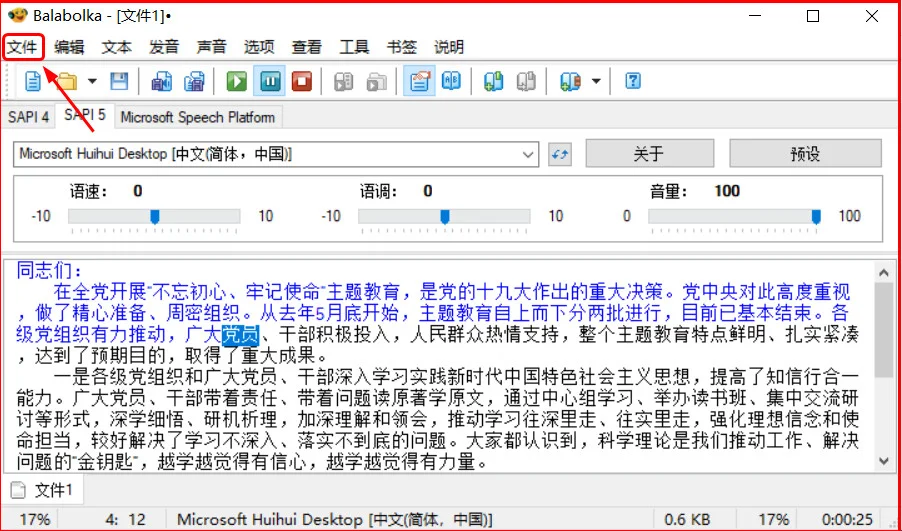Switch to the SAPI 4 tab
Viewport: 902px width, 531px height.
coord(28,117)
